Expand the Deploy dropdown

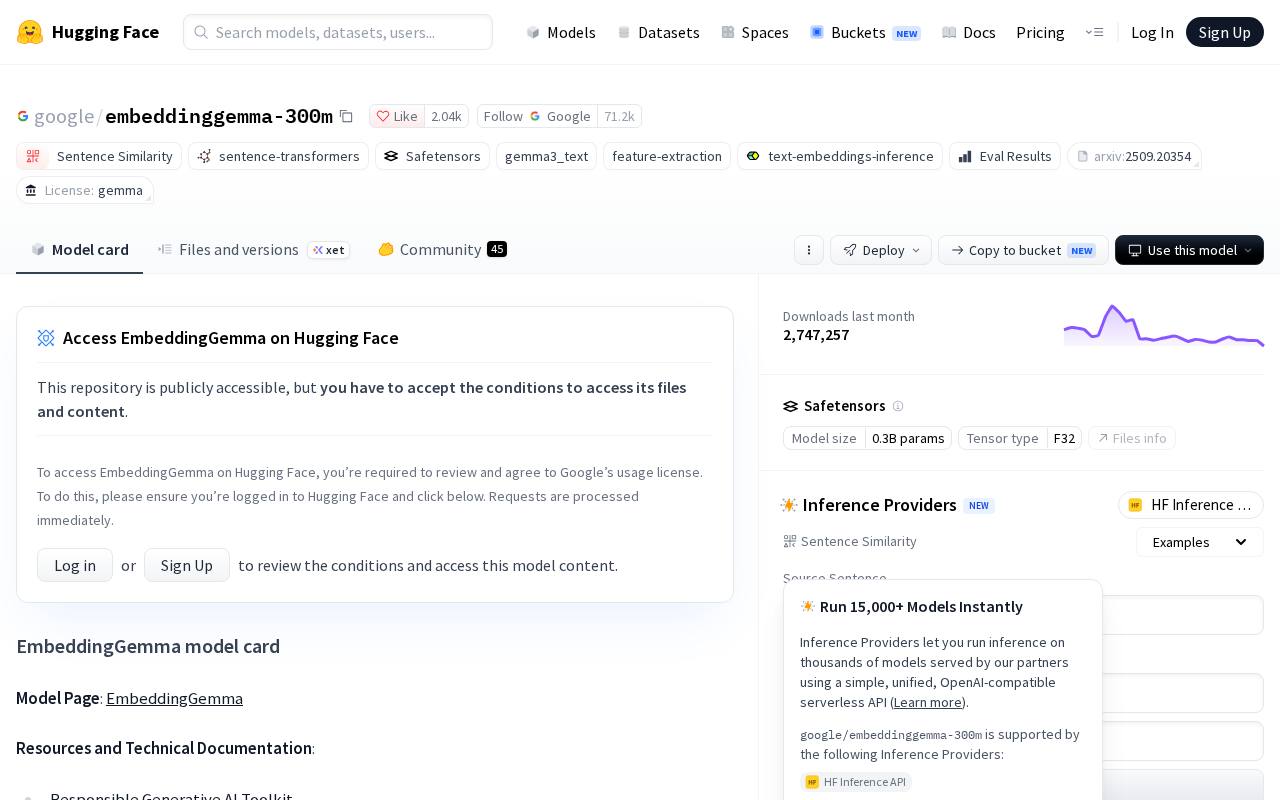[x=881, y=250]
